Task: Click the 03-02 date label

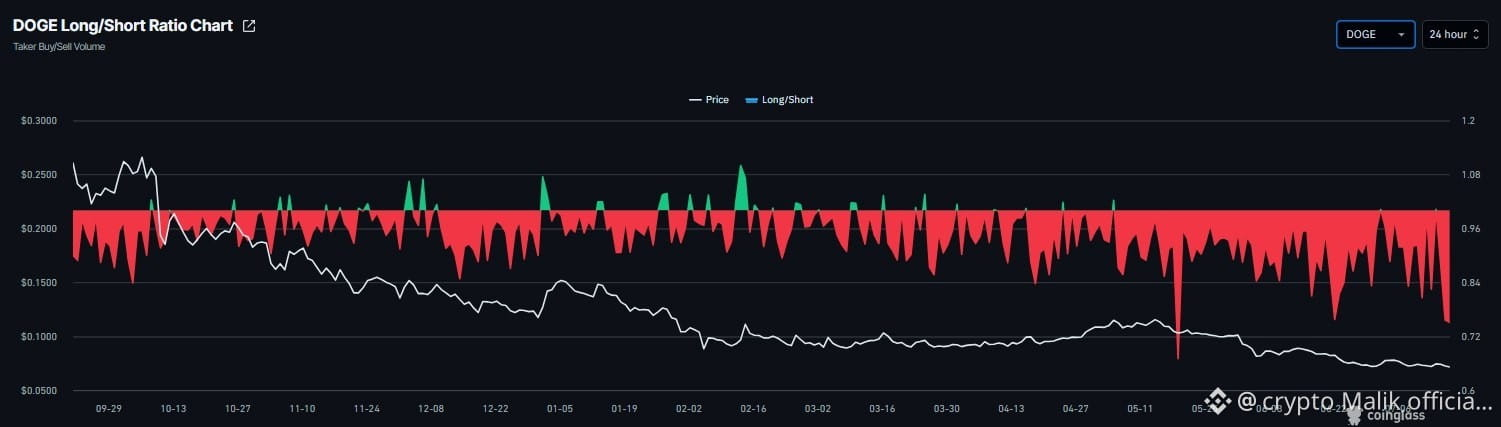Action: 818,409
